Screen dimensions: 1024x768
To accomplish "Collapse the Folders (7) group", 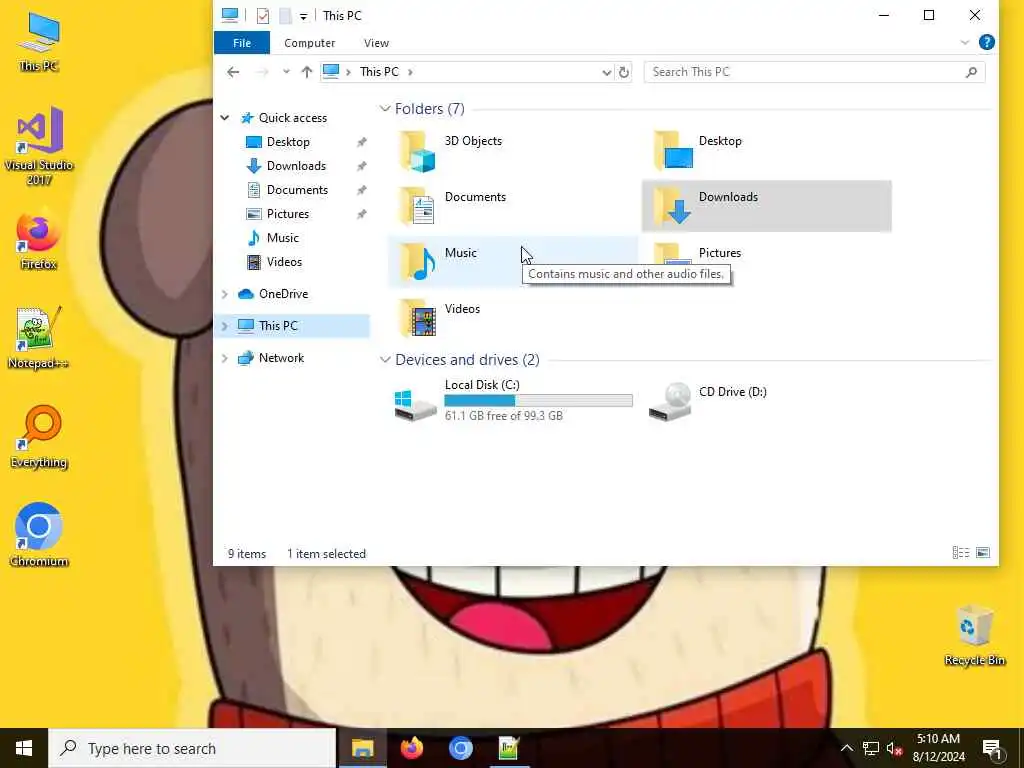I will [385, 109].
